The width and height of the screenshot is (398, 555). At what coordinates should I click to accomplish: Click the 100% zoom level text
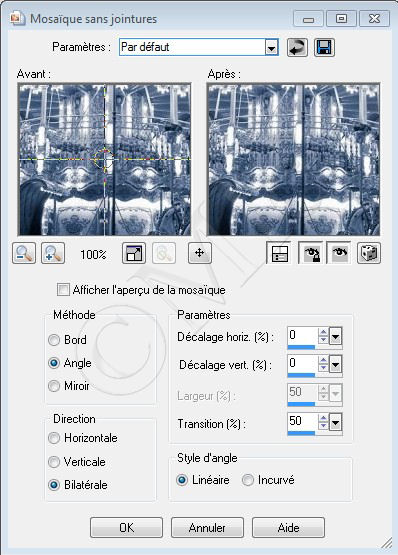(x=93, y=254)
